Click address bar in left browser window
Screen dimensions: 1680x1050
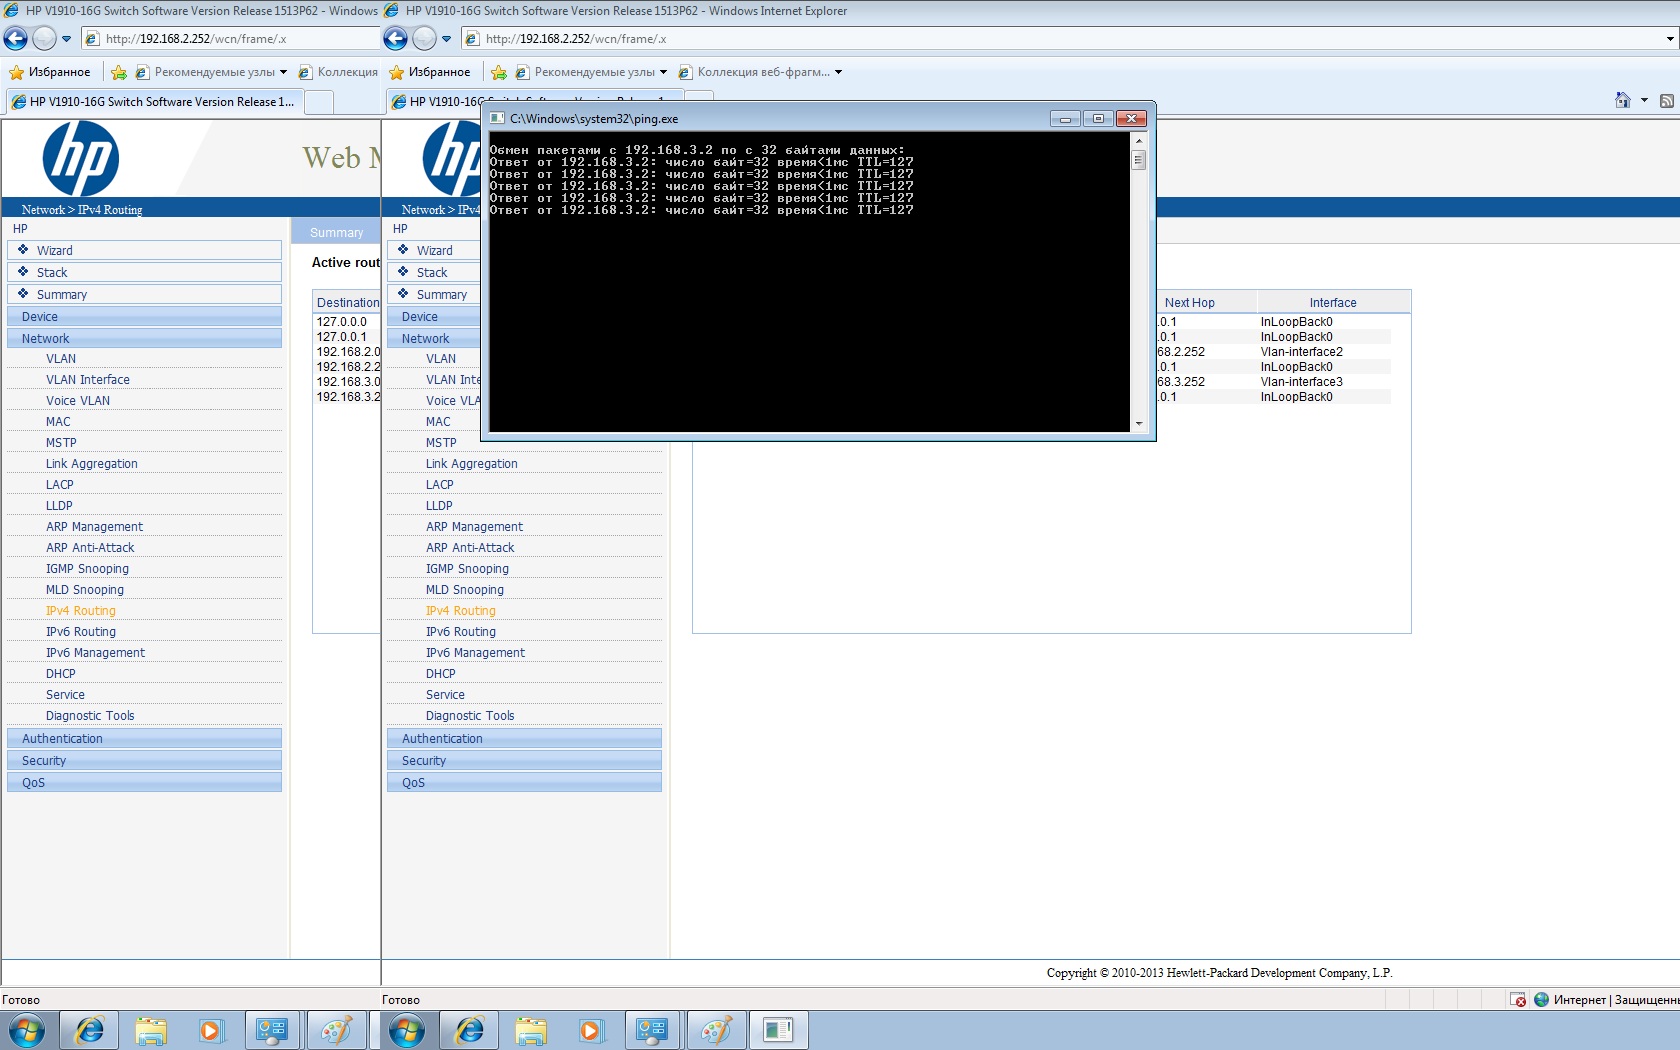(230, 39)
